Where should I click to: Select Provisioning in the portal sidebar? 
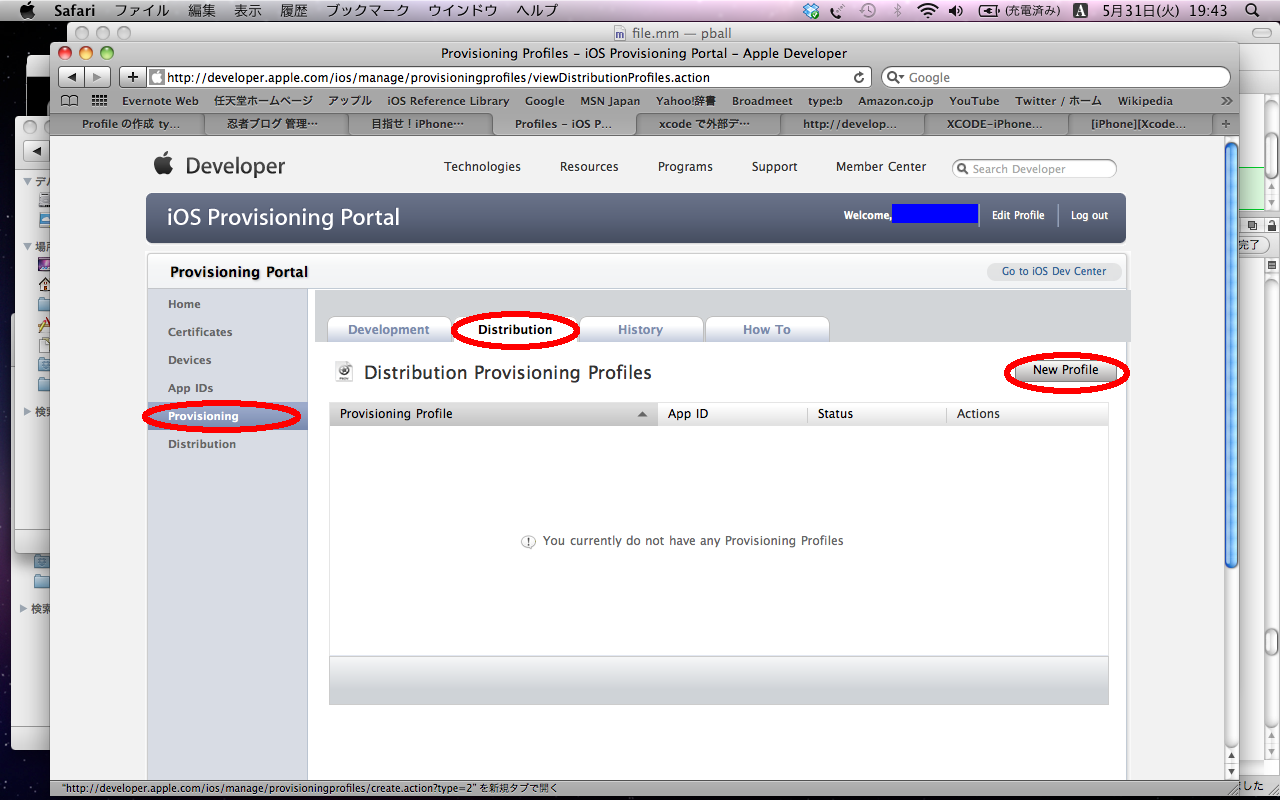227,416
